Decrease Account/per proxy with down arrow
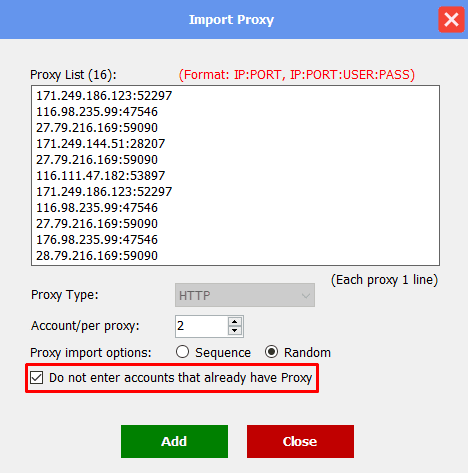The width and height of the screenshot is (468, 473). click(235, 330)
